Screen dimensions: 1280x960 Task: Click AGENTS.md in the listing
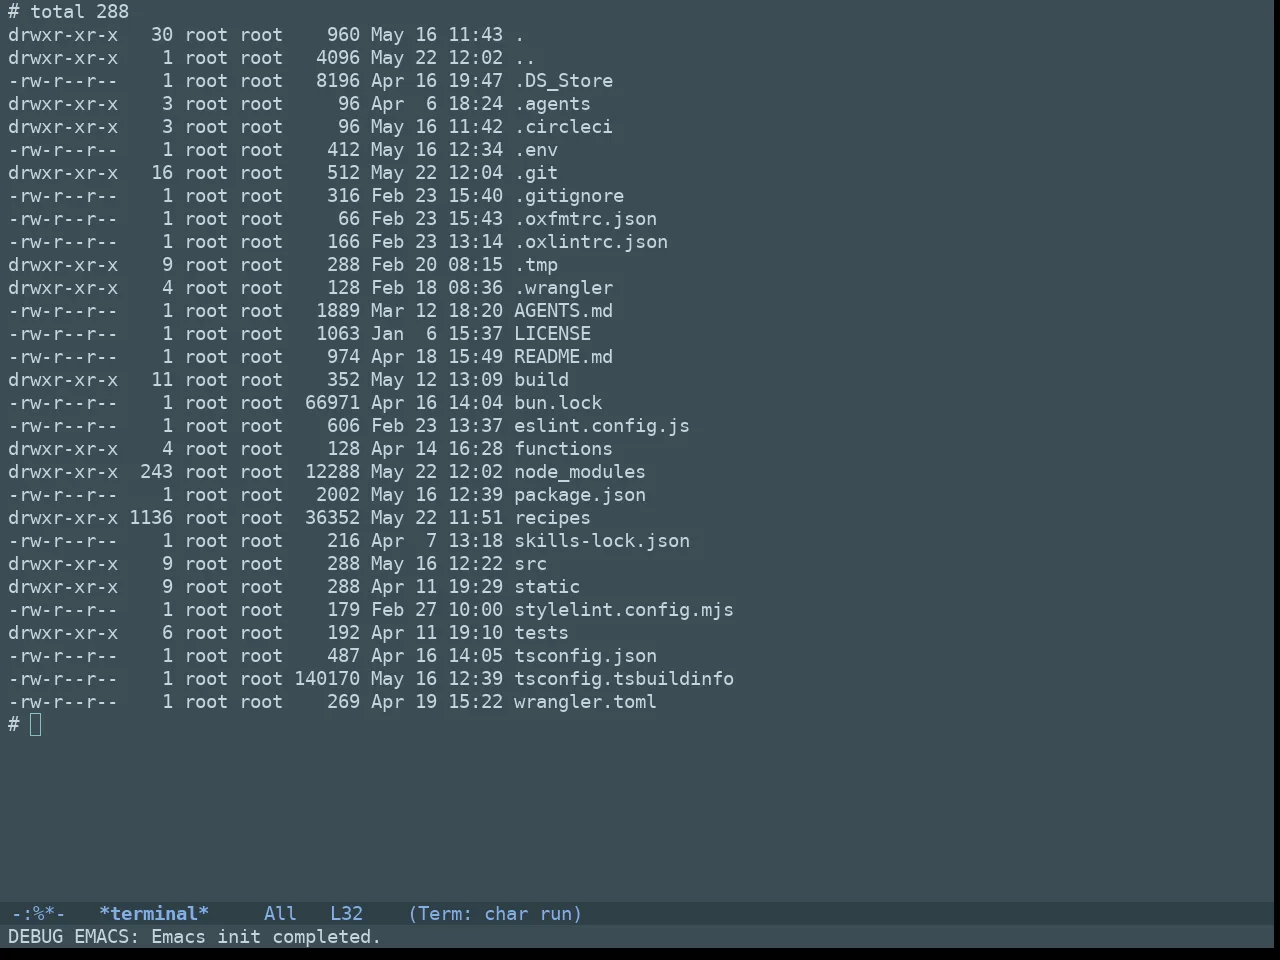pos(564,311)
